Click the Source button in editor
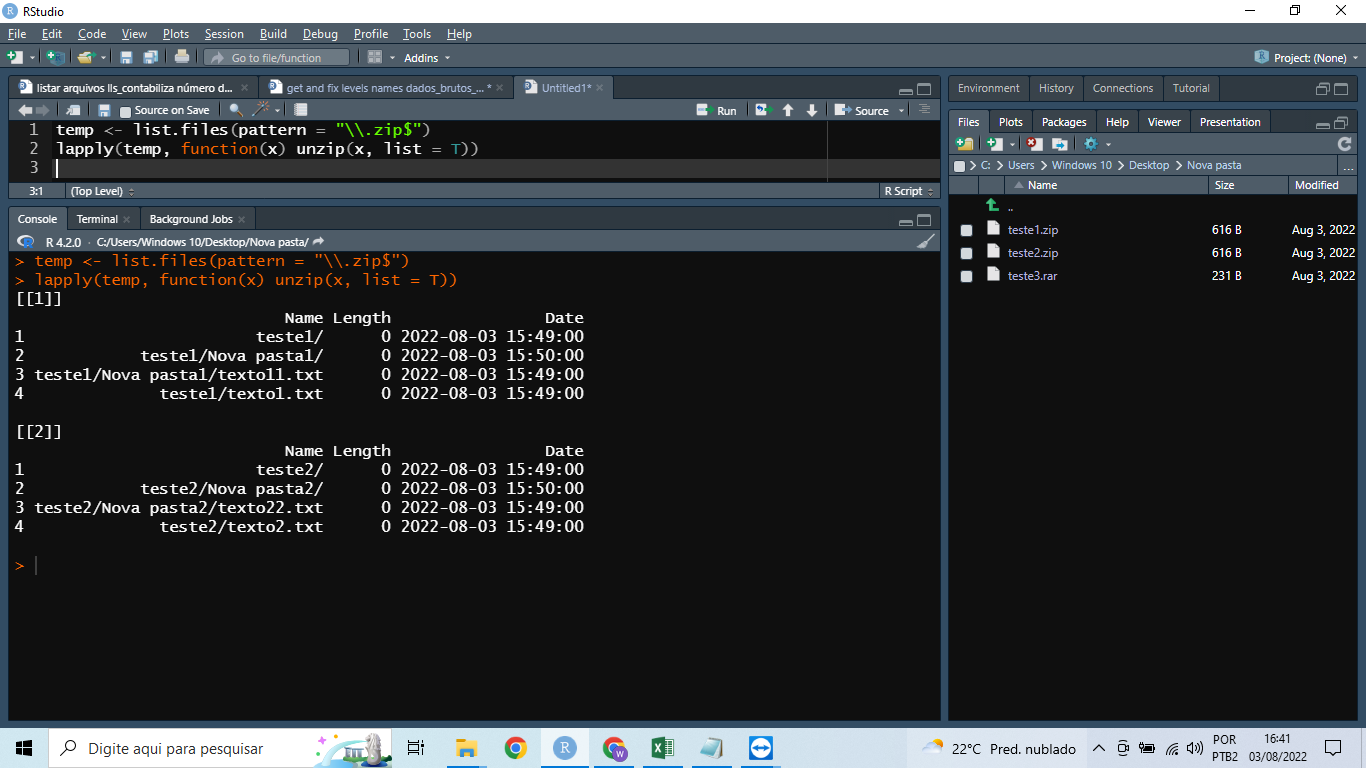The width and height of the screenshot is (1366, 768). tap(863, 110)
